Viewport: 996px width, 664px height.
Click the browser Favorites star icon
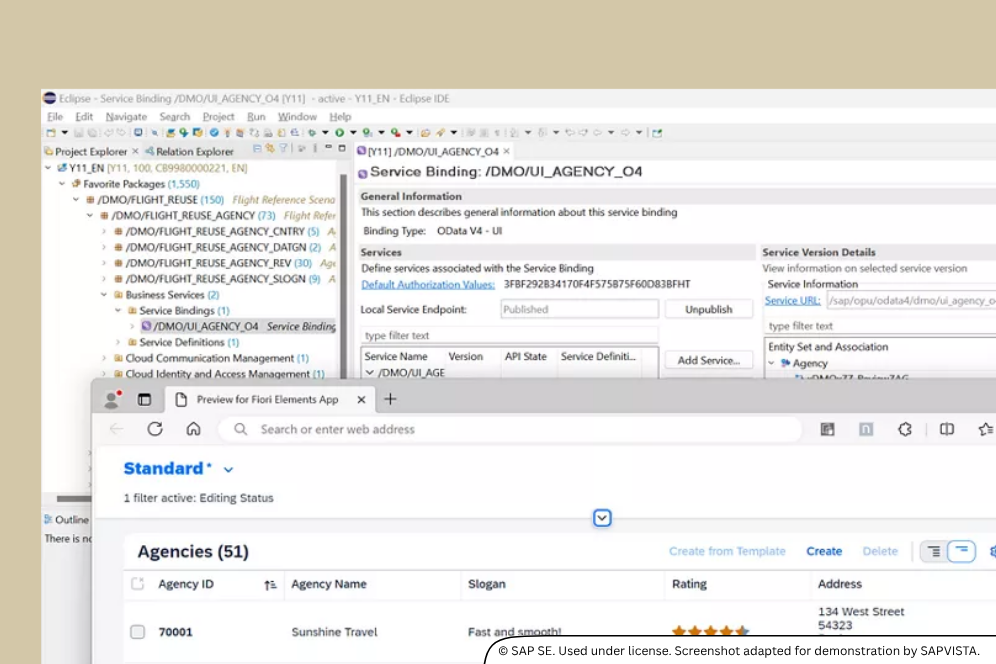coord(986,430)
